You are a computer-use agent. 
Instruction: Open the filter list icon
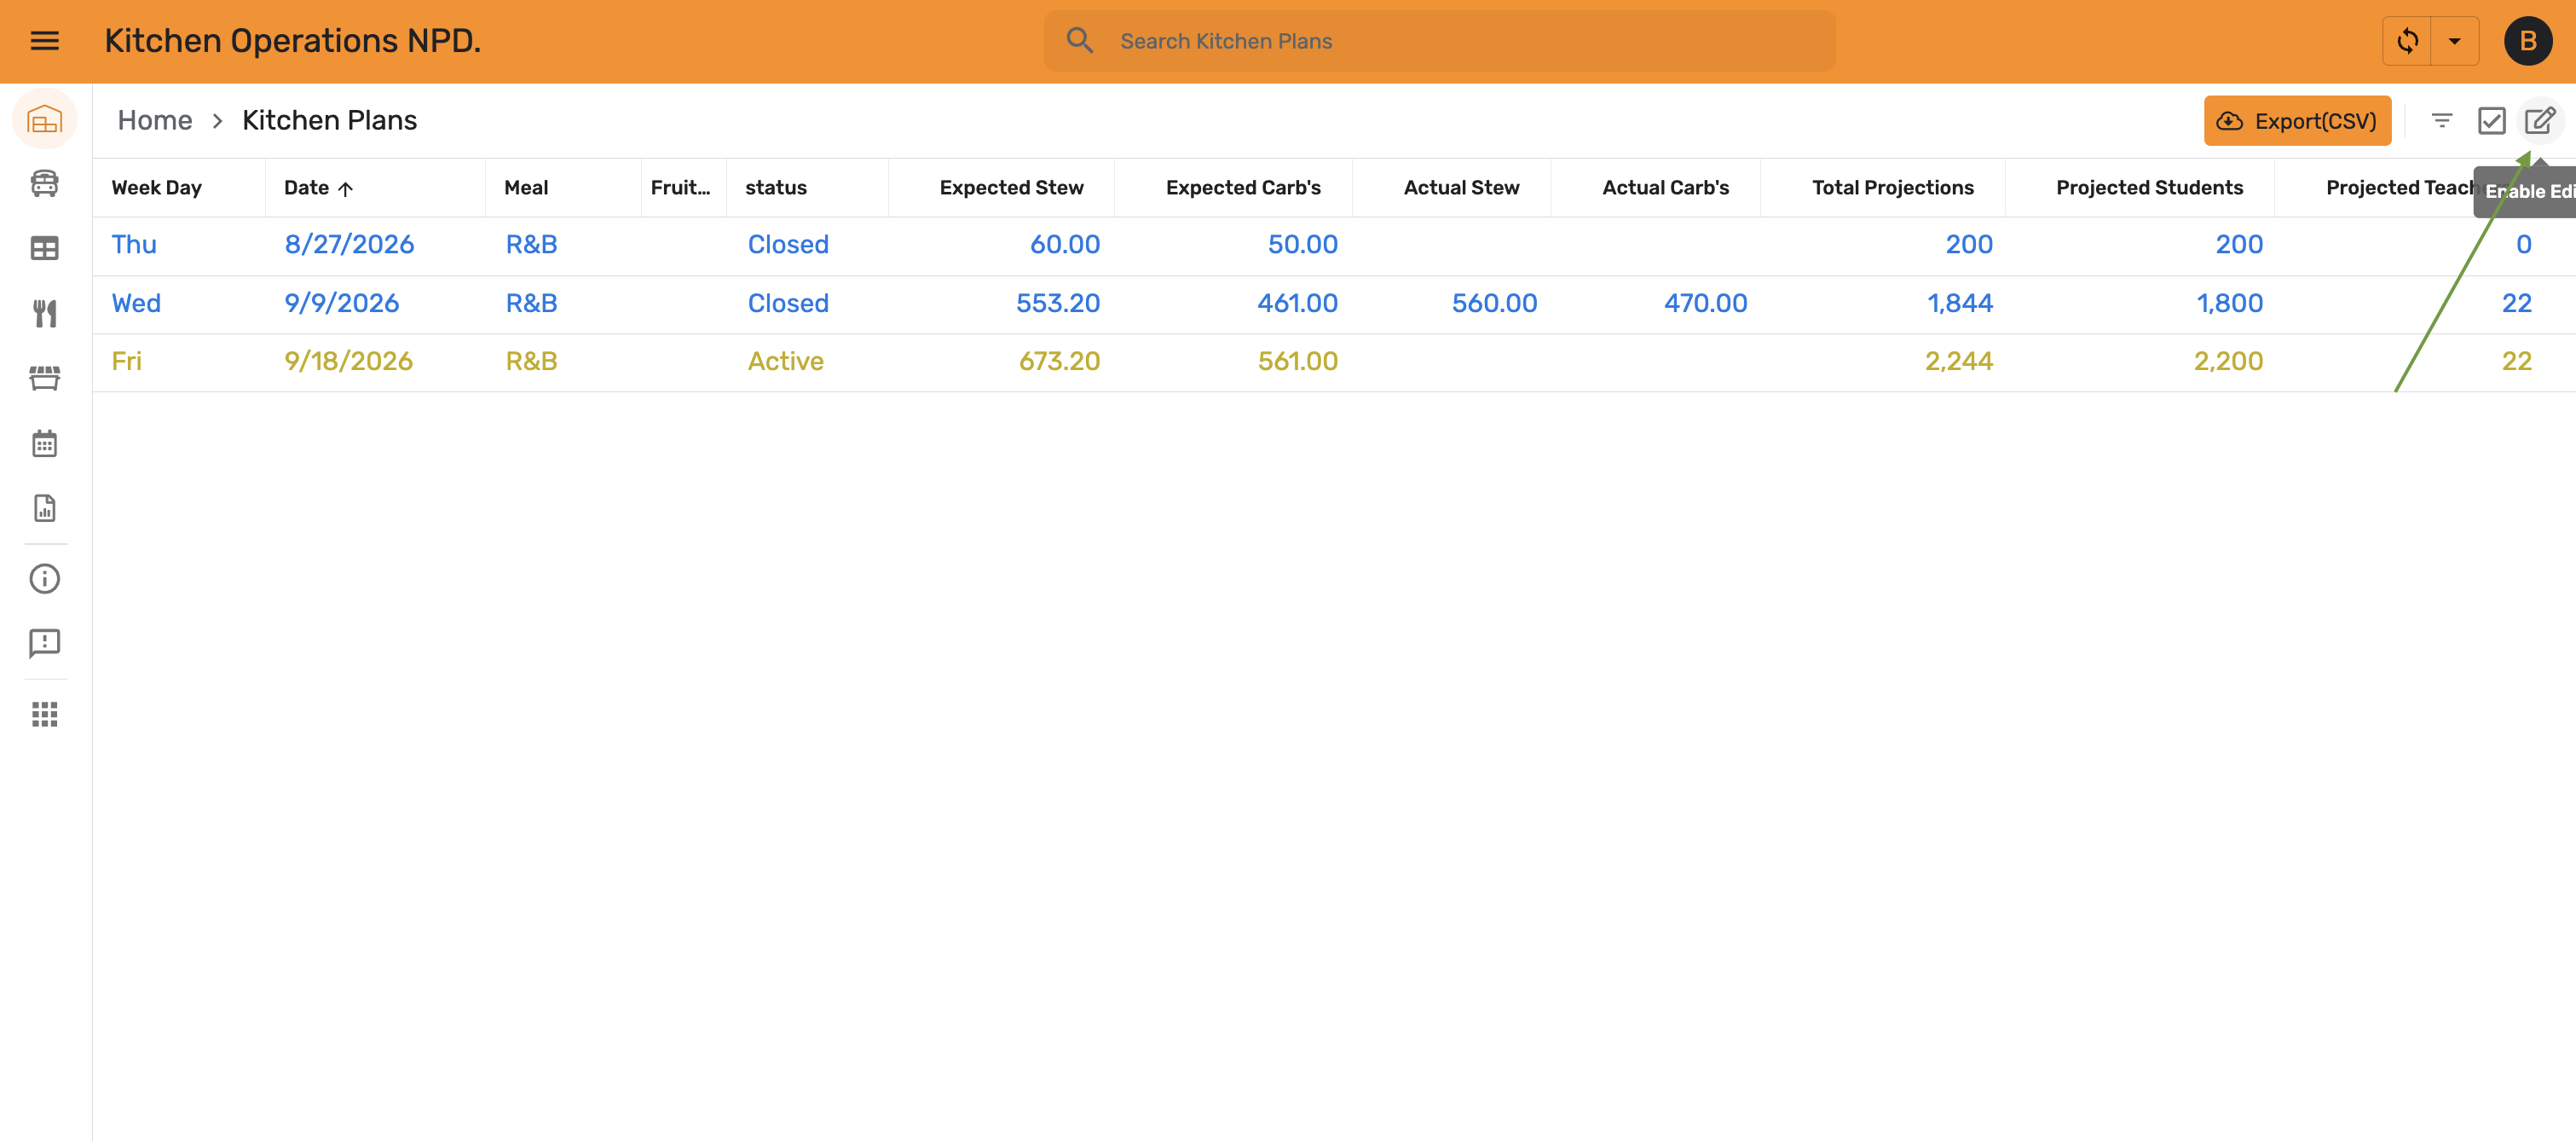pos(2442,121)
